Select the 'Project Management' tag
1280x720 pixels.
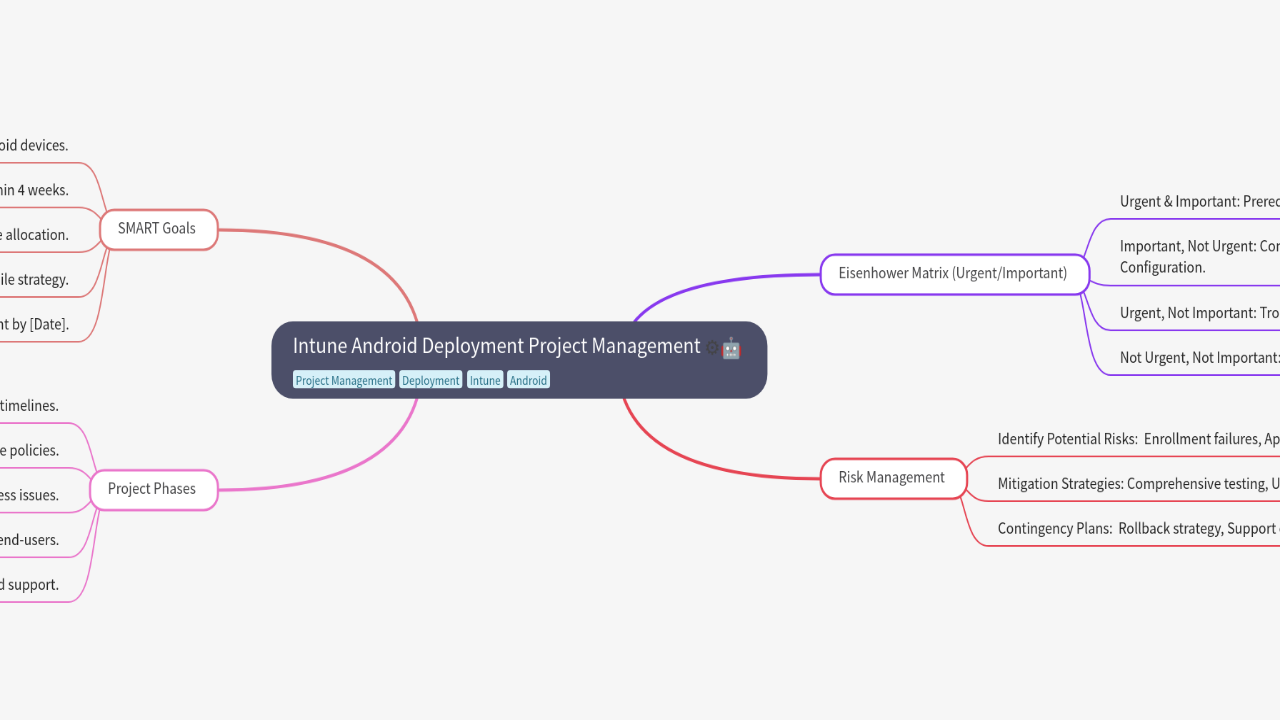344,380
